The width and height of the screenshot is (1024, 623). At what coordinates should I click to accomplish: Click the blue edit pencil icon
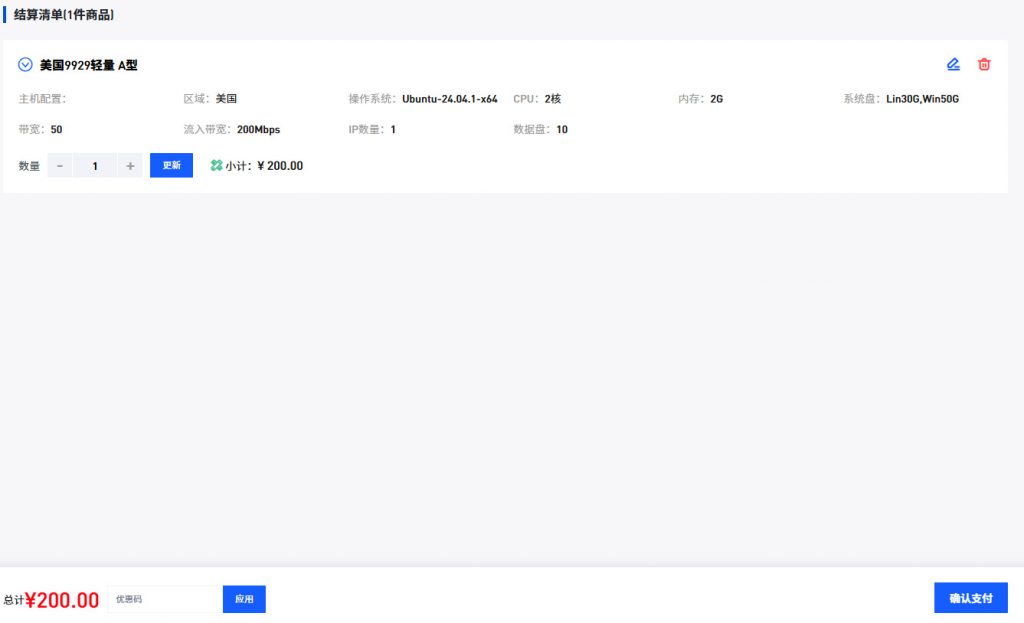[953, 65]
